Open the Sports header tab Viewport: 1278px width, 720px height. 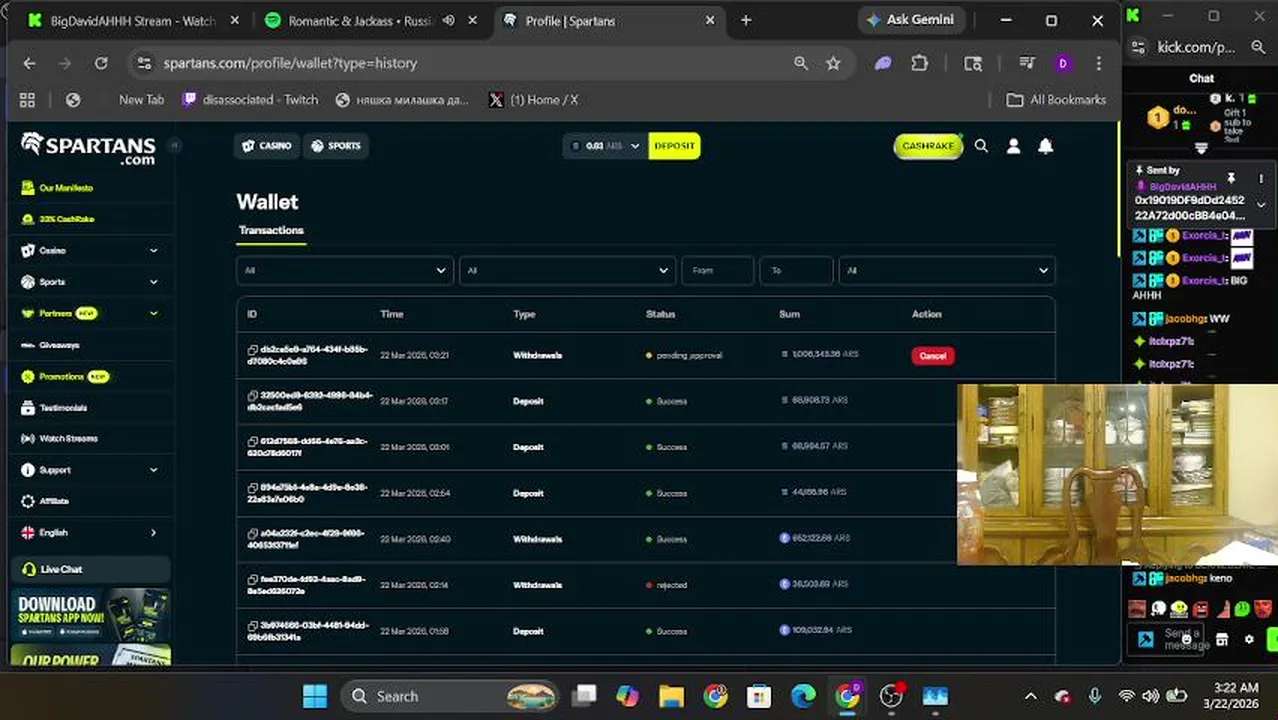coord(336,146)
